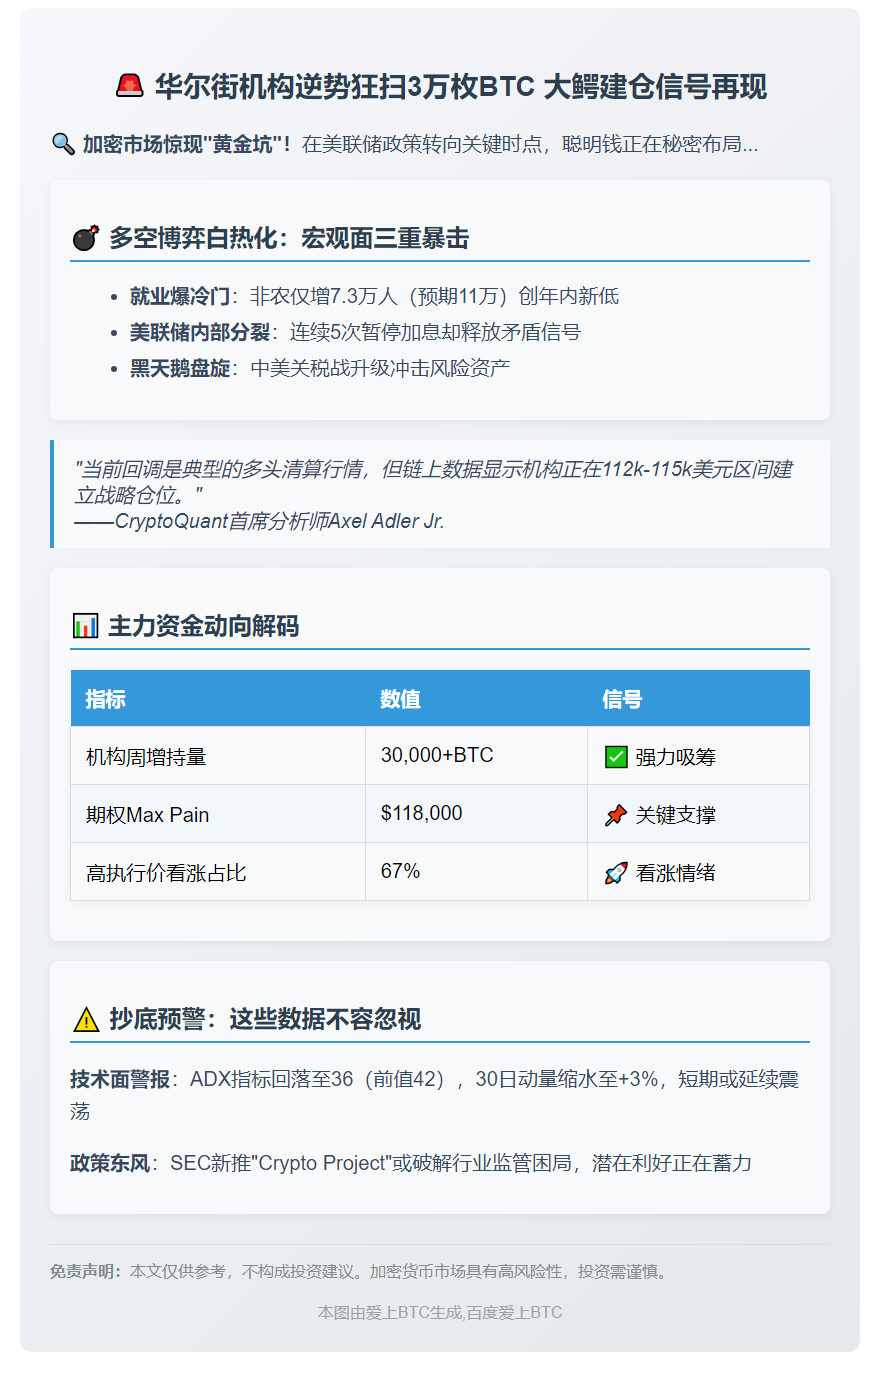Click the cell 关键支撑
The width and height of the screenshot is (880, 1384).
pyautogui.click(x=698, y=814)
